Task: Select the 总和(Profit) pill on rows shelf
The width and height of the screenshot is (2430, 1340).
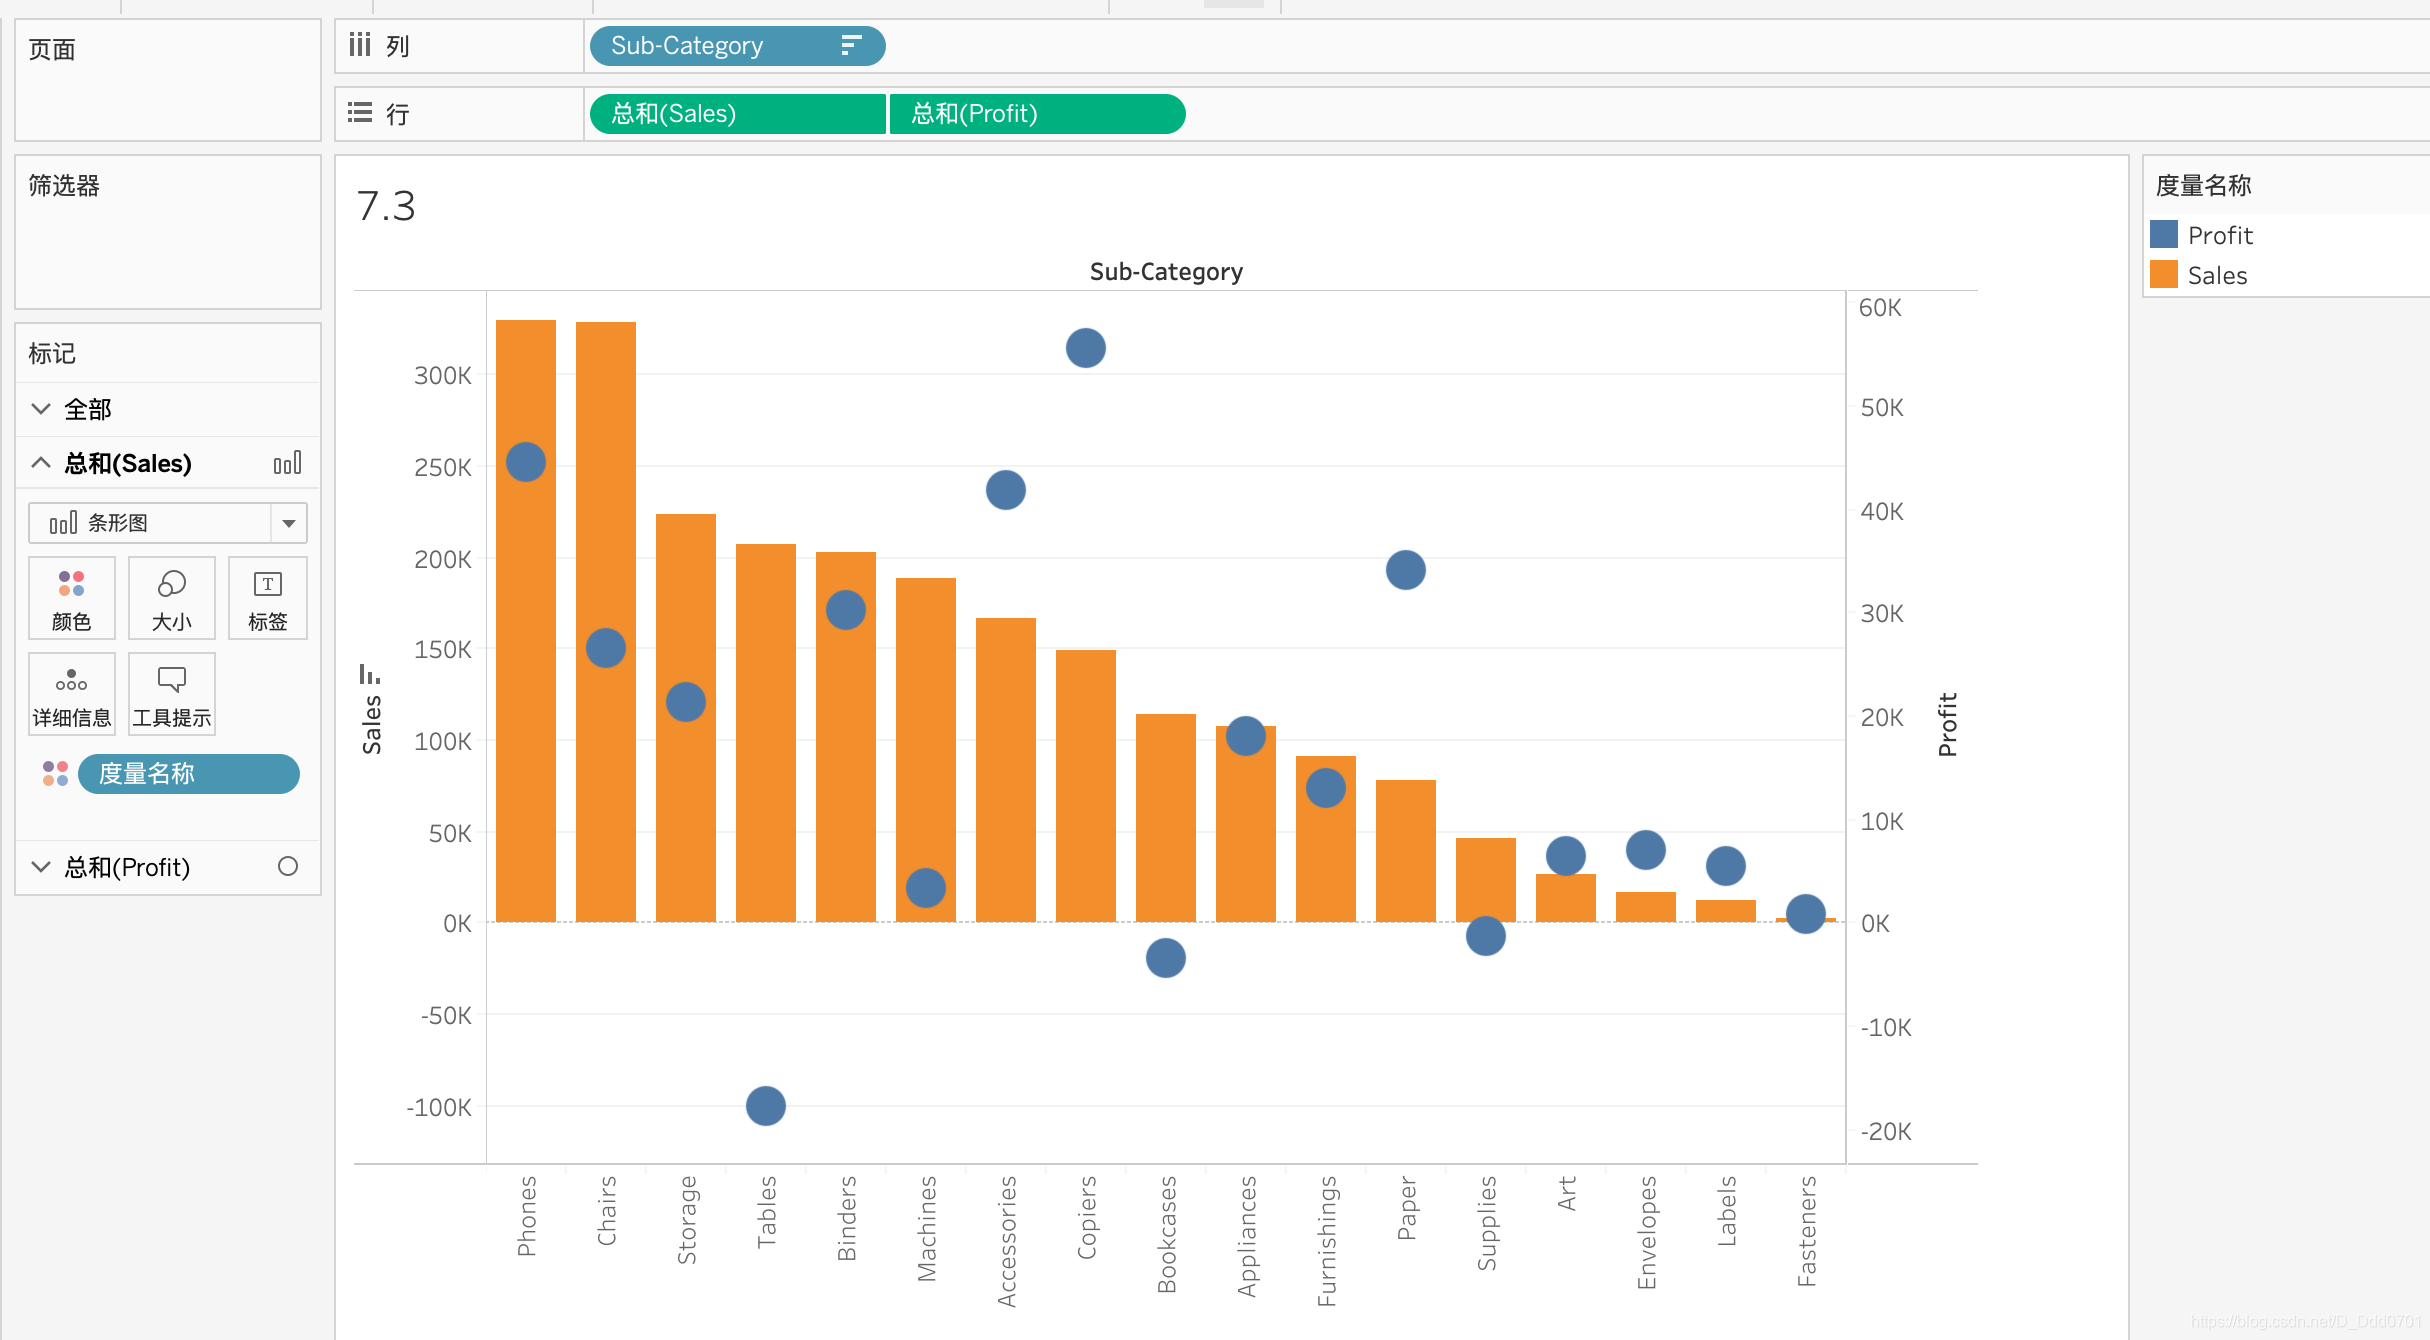Action: click(x=1036, y=114)
